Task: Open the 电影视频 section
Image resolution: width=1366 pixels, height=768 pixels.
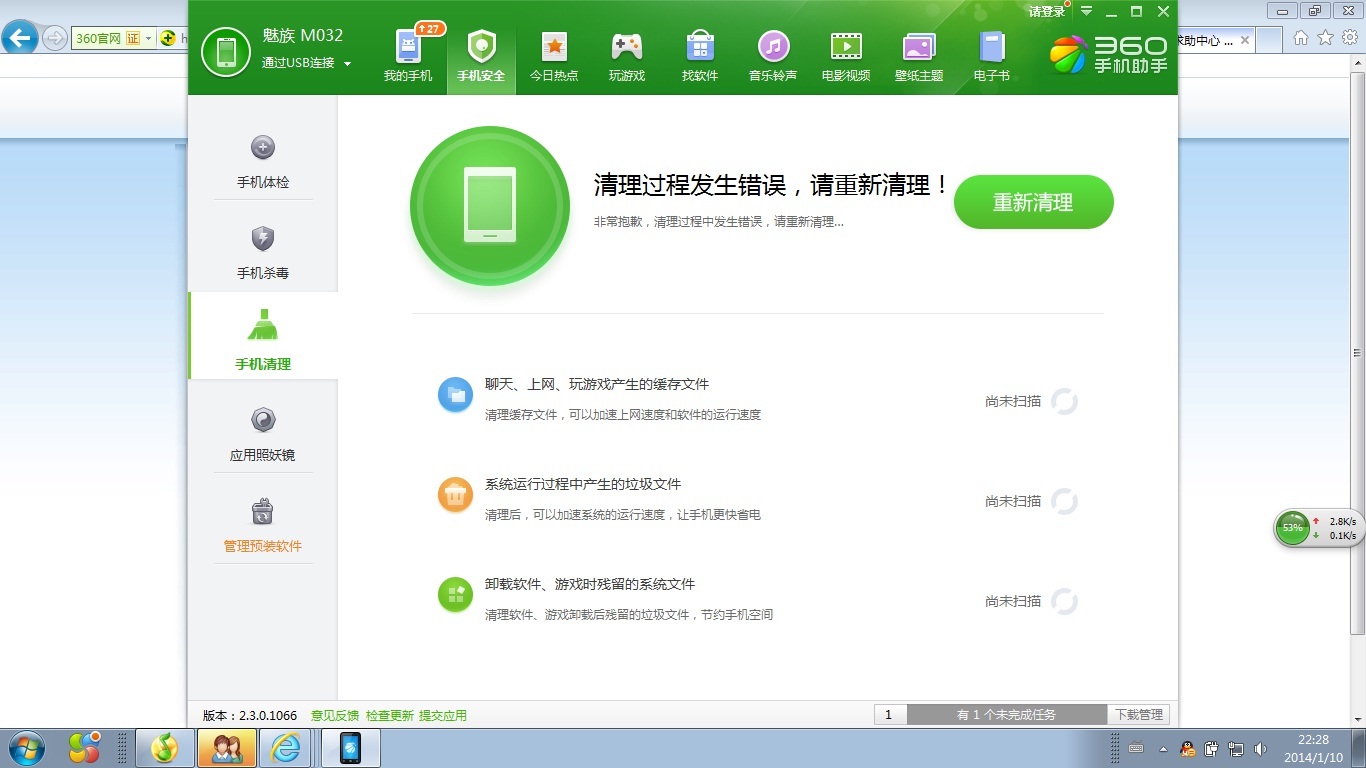Action: click(846, 56)
